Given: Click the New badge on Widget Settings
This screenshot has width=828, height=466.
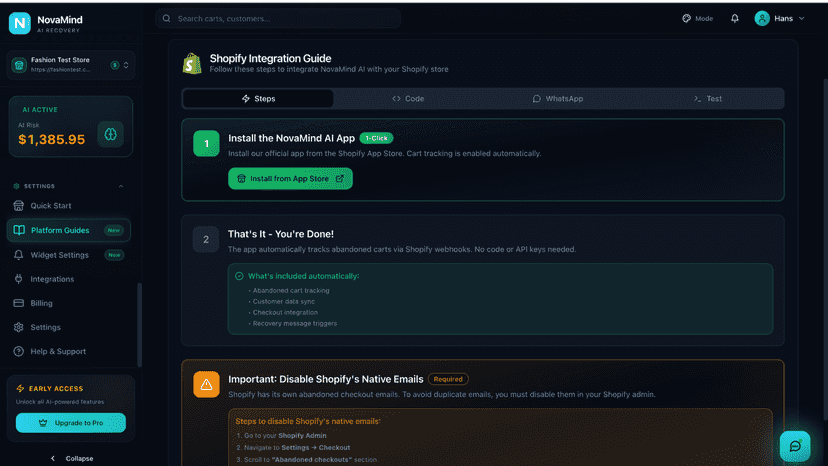Looking at the screenshot, I should coord(114,255).
